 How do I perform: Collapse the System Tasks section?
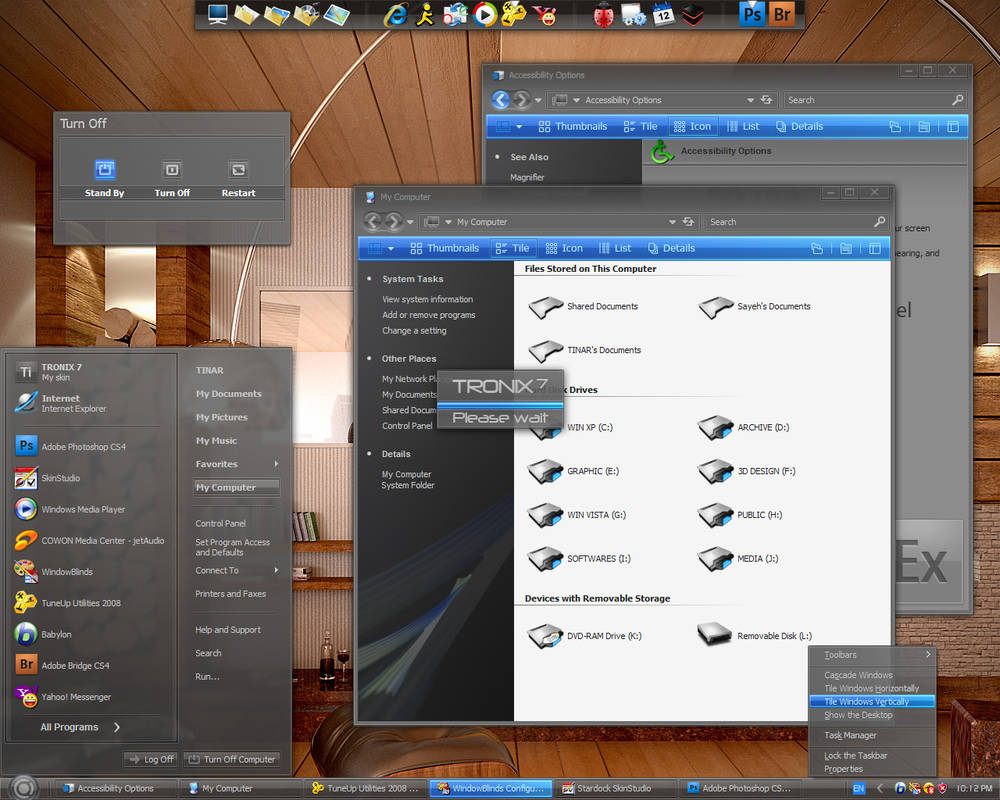(369, 279)
